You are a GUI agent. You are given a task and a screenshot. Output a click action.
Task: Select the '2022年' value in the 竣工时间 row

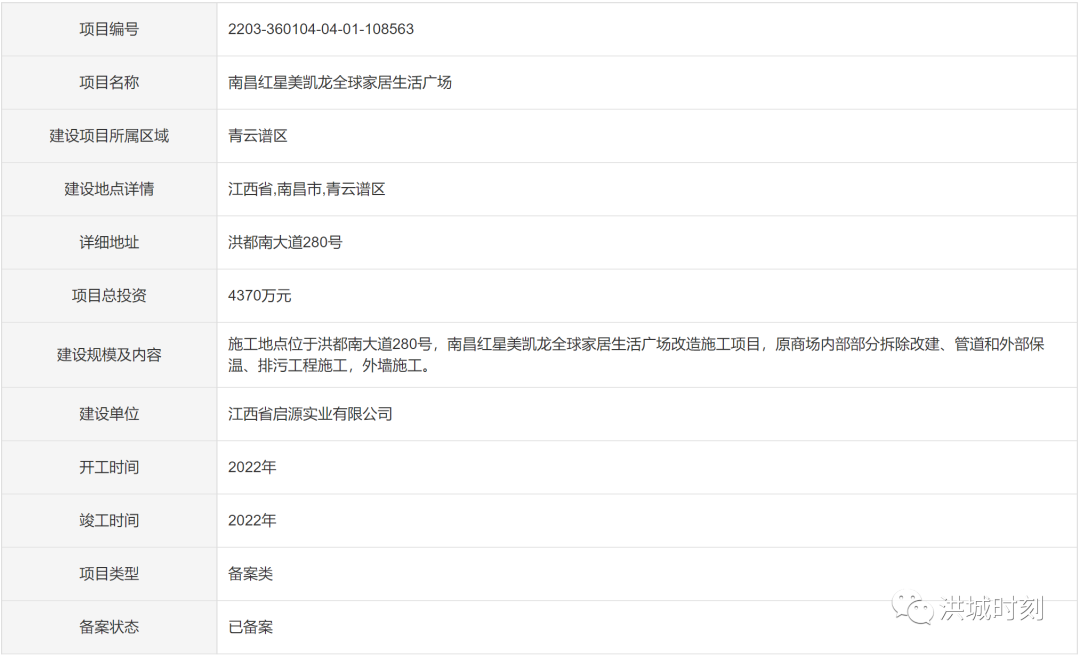pos(252,520)
